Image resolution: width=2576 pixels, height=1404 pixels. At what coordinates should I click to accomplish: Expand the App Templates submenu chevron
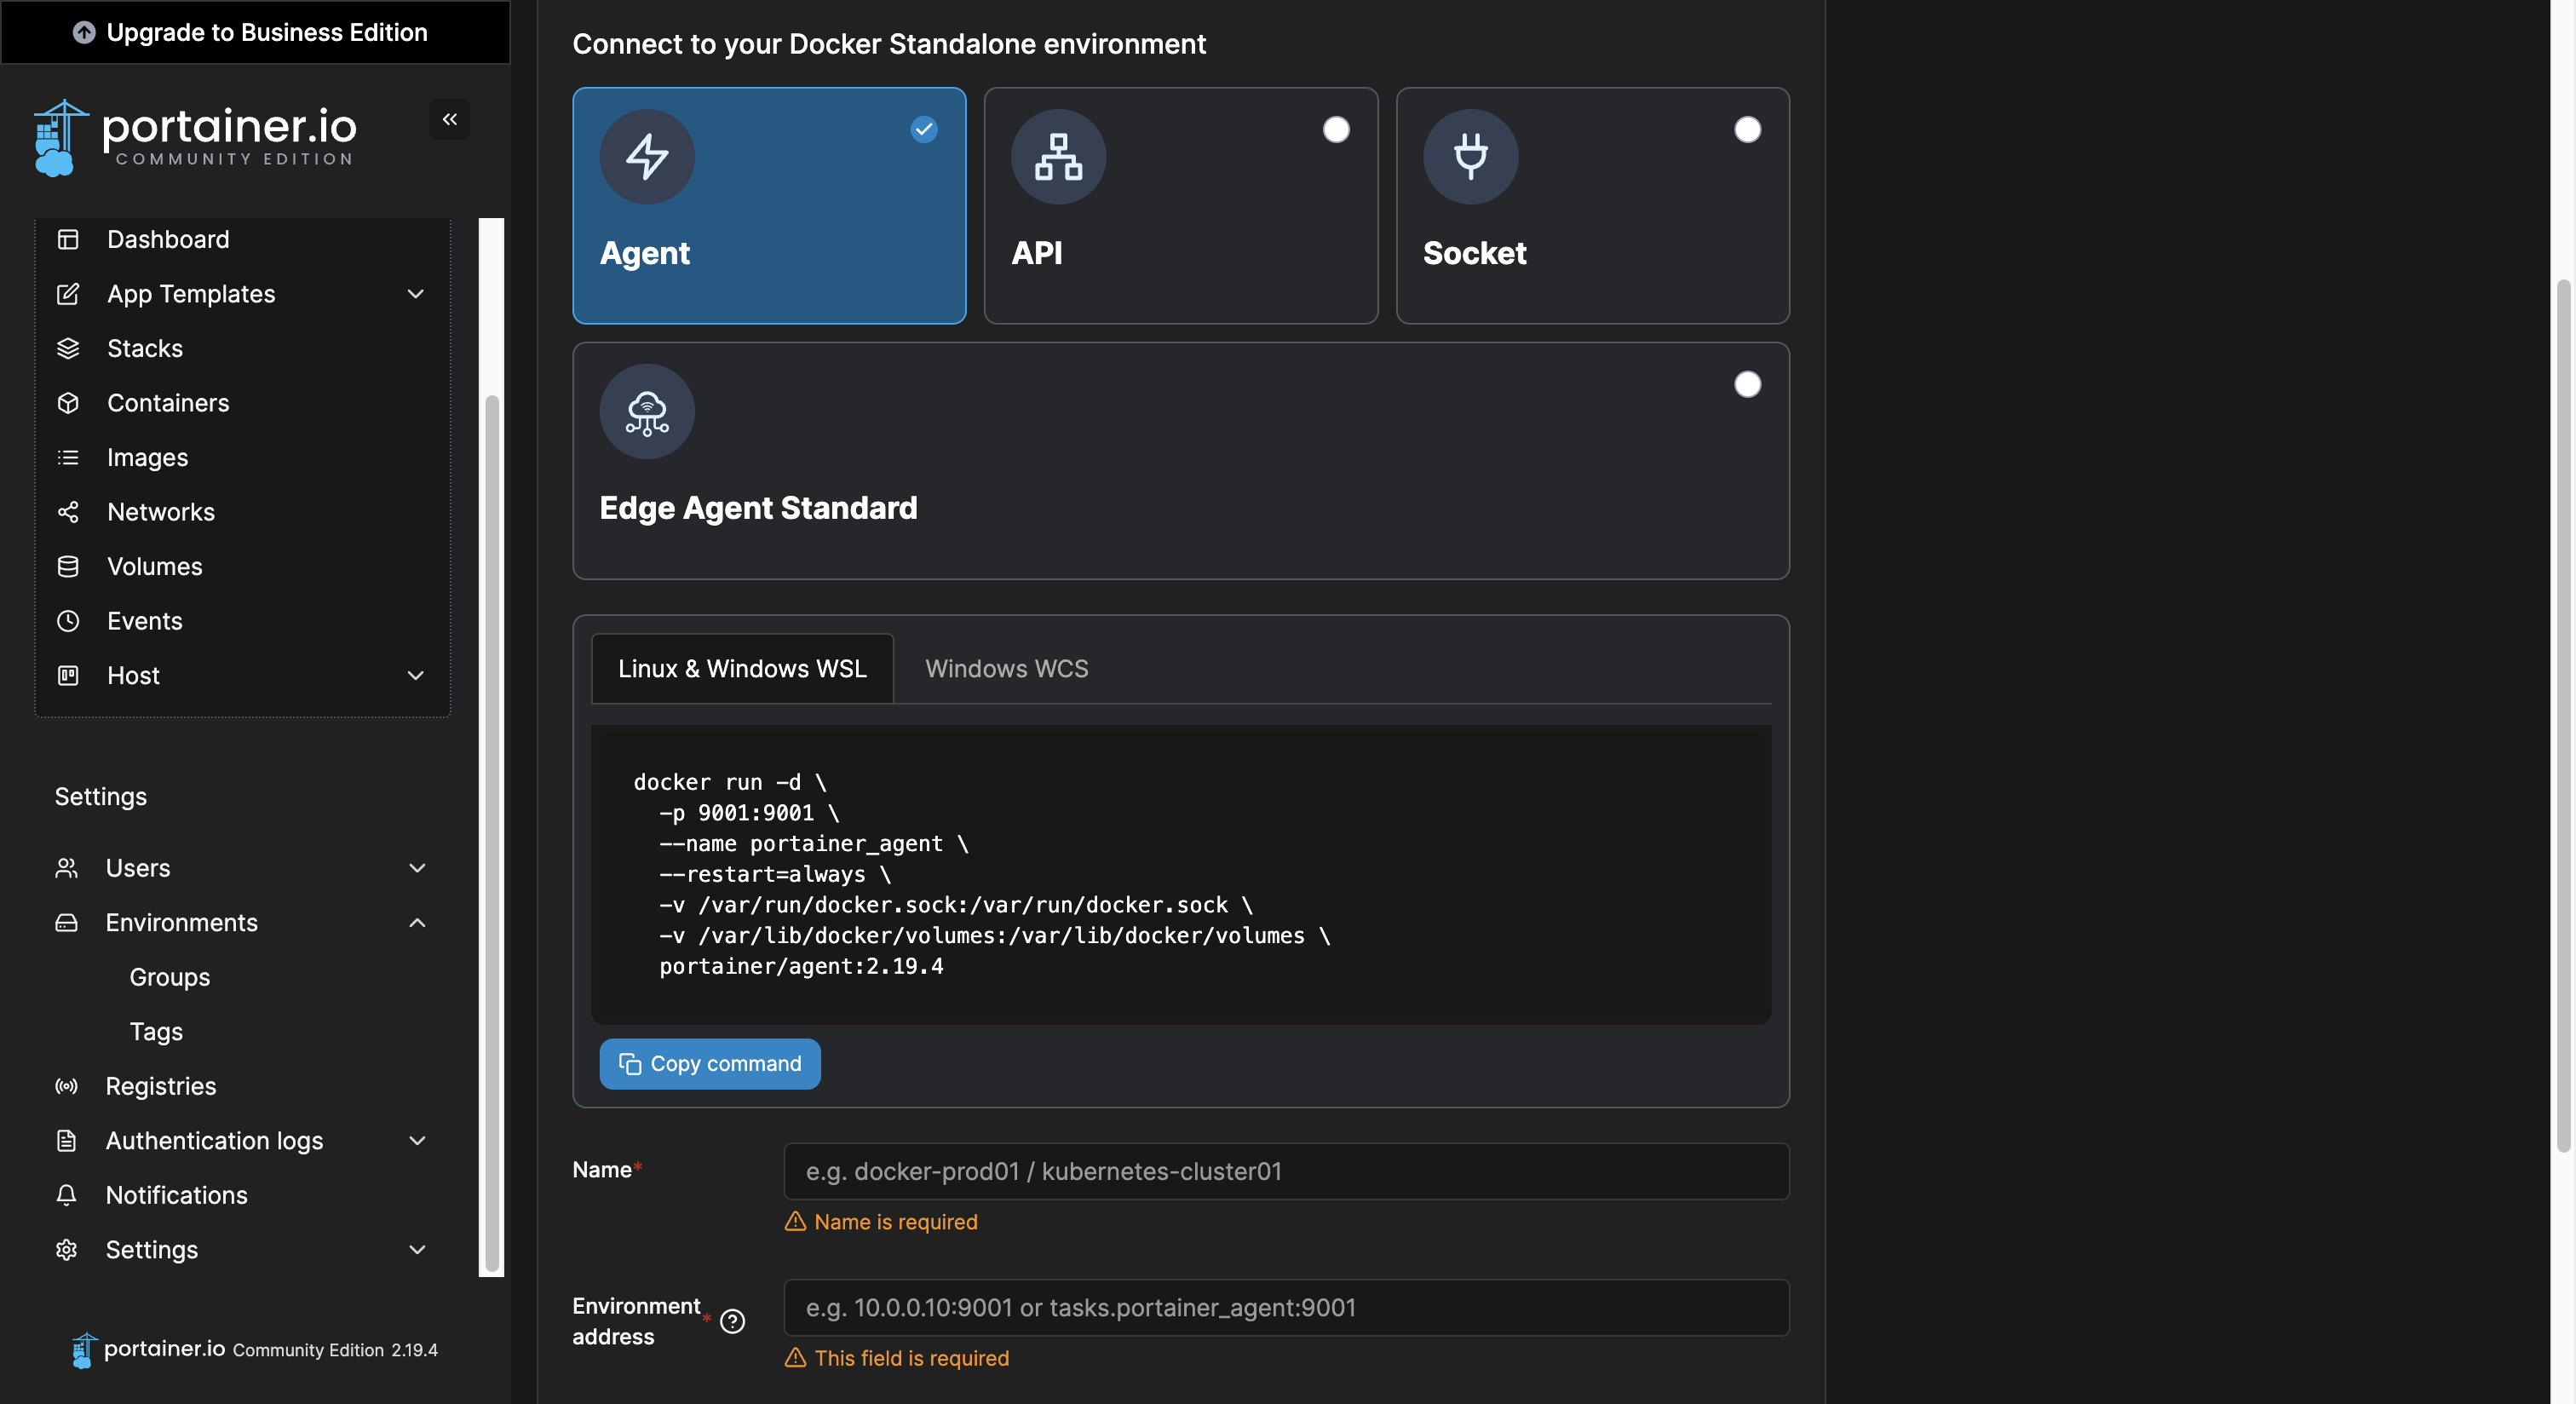click(x=416, y=294)
